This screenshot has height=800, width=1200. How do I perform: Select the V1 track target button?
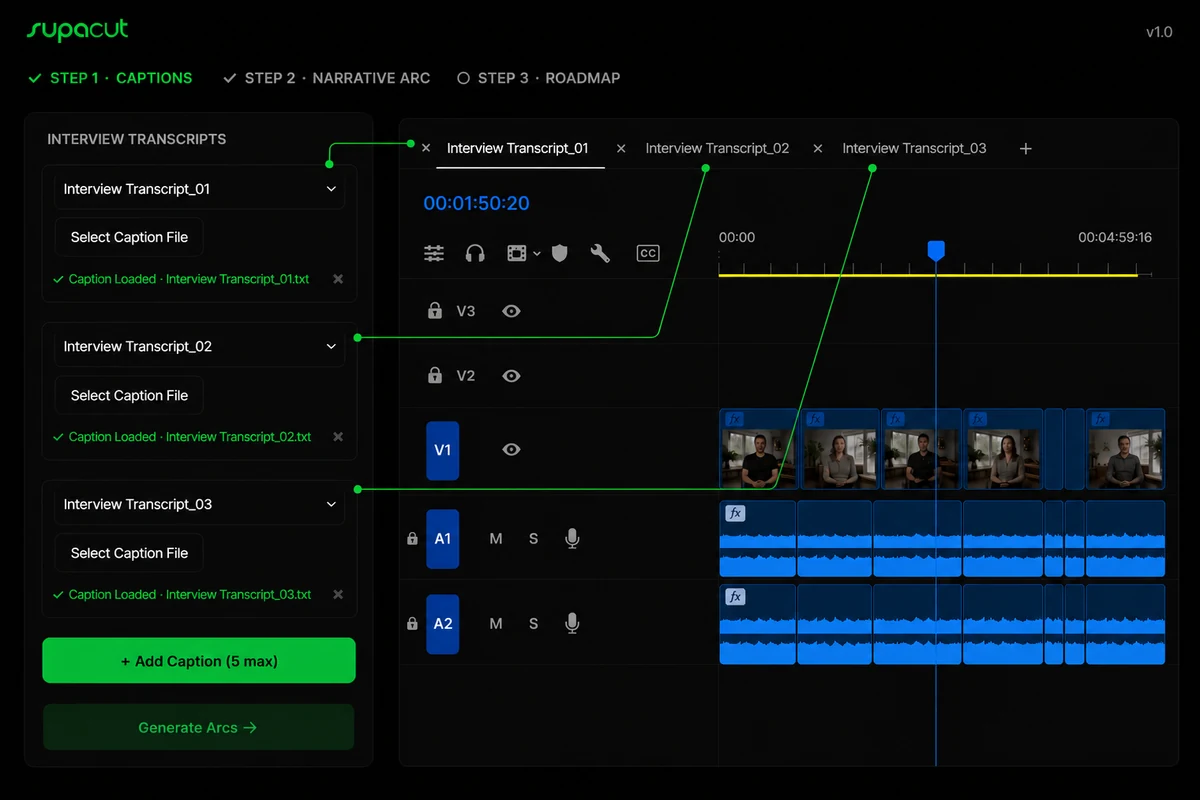(442, 450)
